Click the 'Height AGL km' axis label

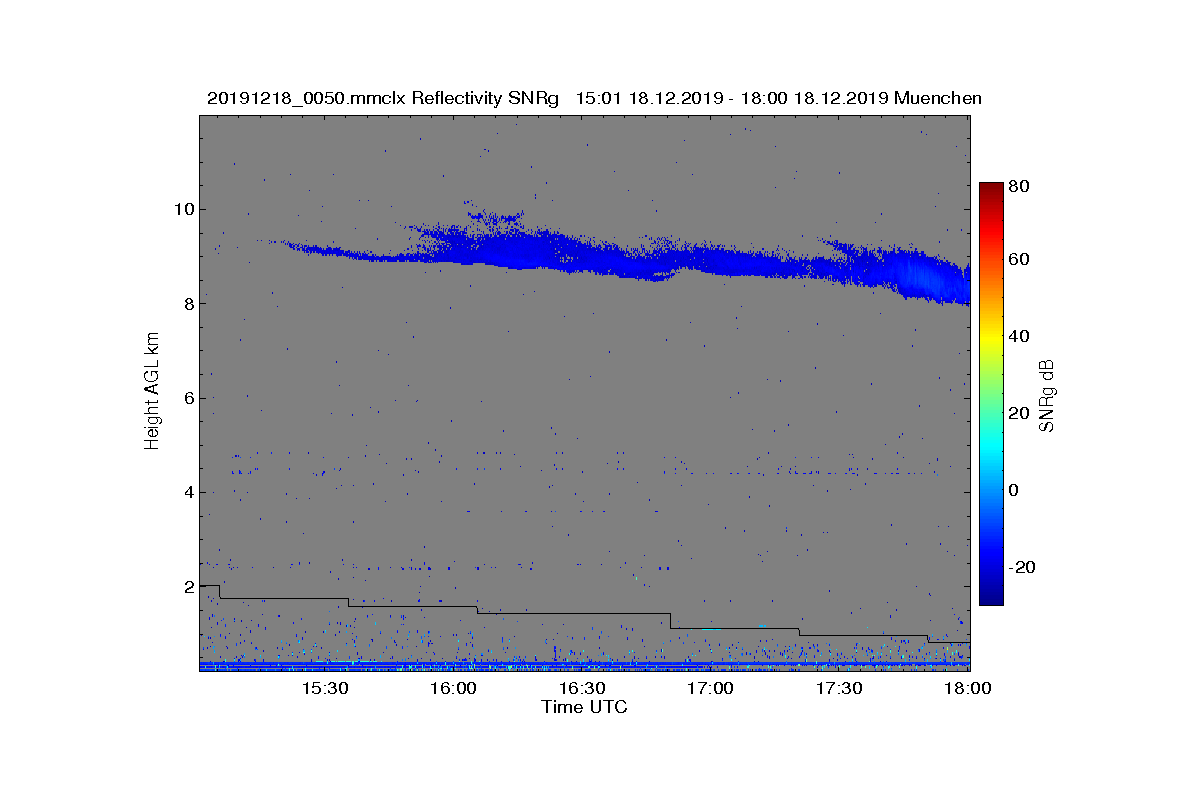(152, 392)
